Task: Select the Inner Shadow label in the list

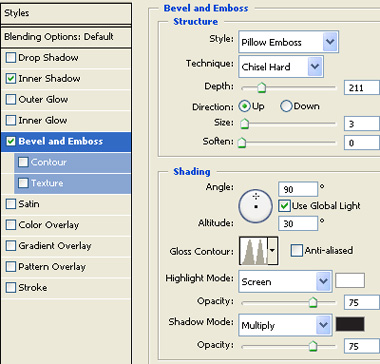Action: pos(49,79)
